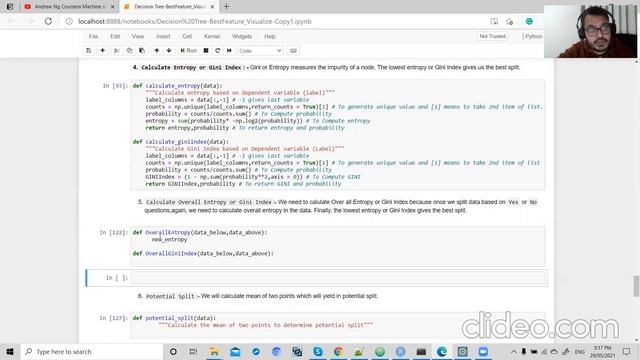Screen dimensions: 640x360
Task: Click the potential_split code cell
Action: [x=338, y=325]
